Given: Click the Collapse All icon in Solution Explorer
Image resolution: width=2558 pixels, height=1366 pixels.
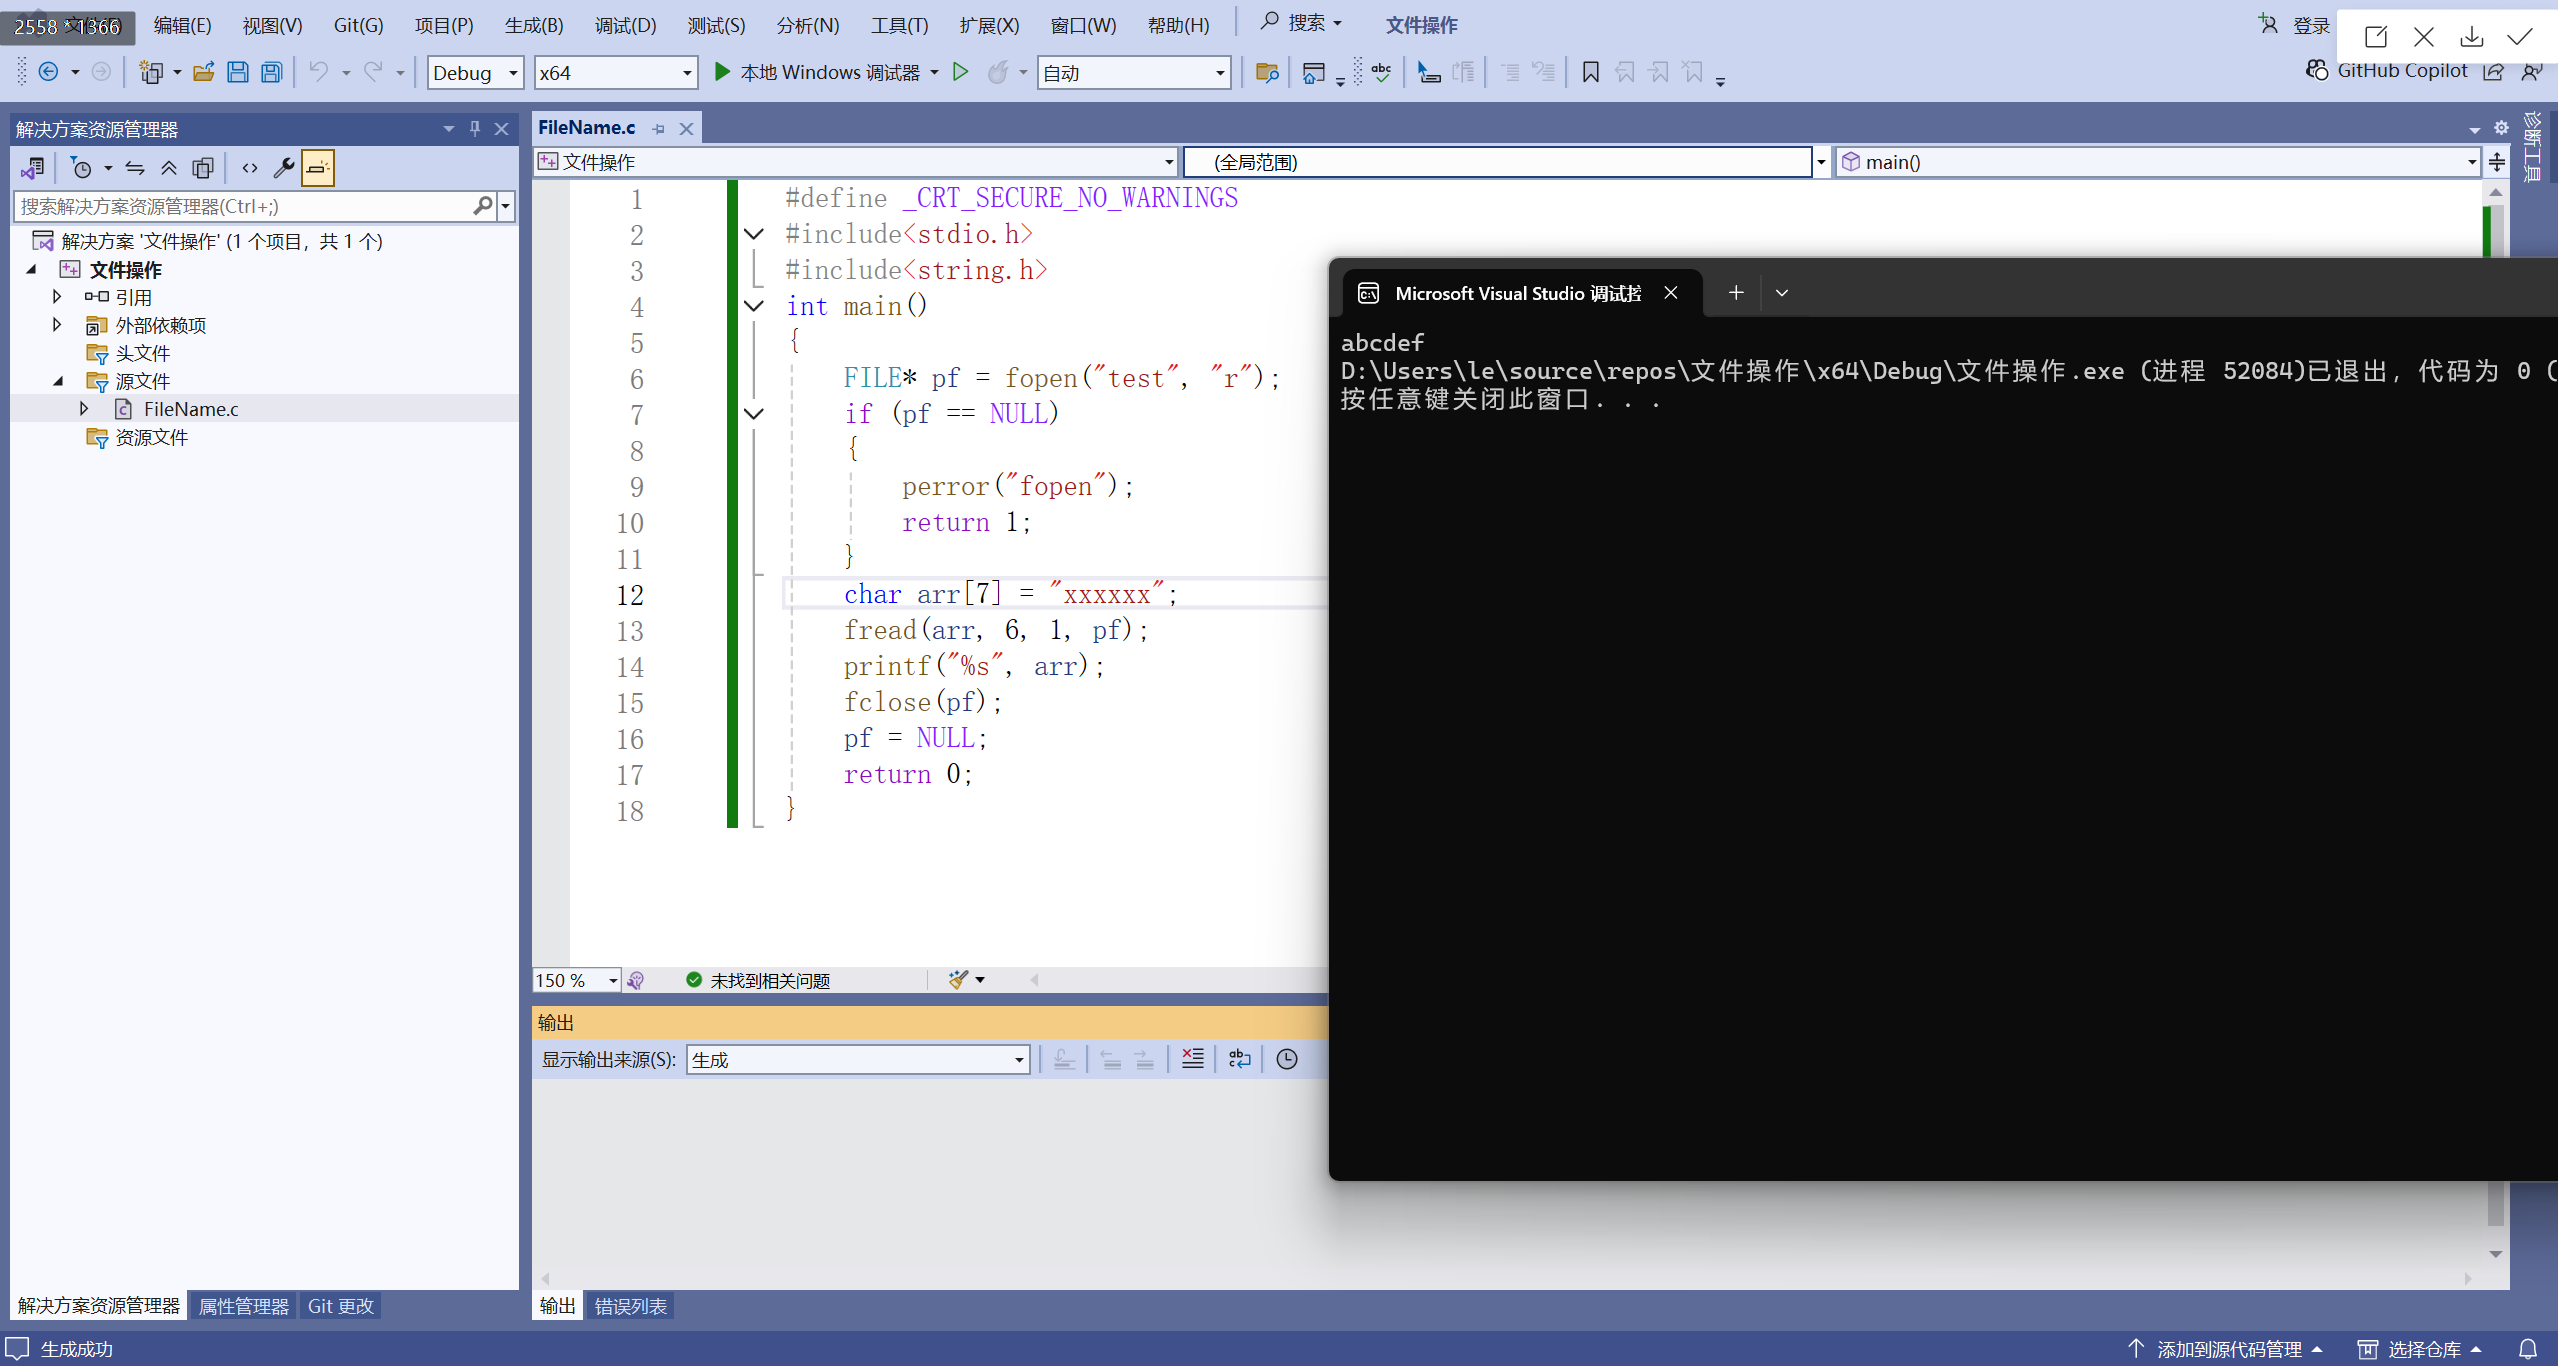Looking at the screenshot, I should click(169, 168).
